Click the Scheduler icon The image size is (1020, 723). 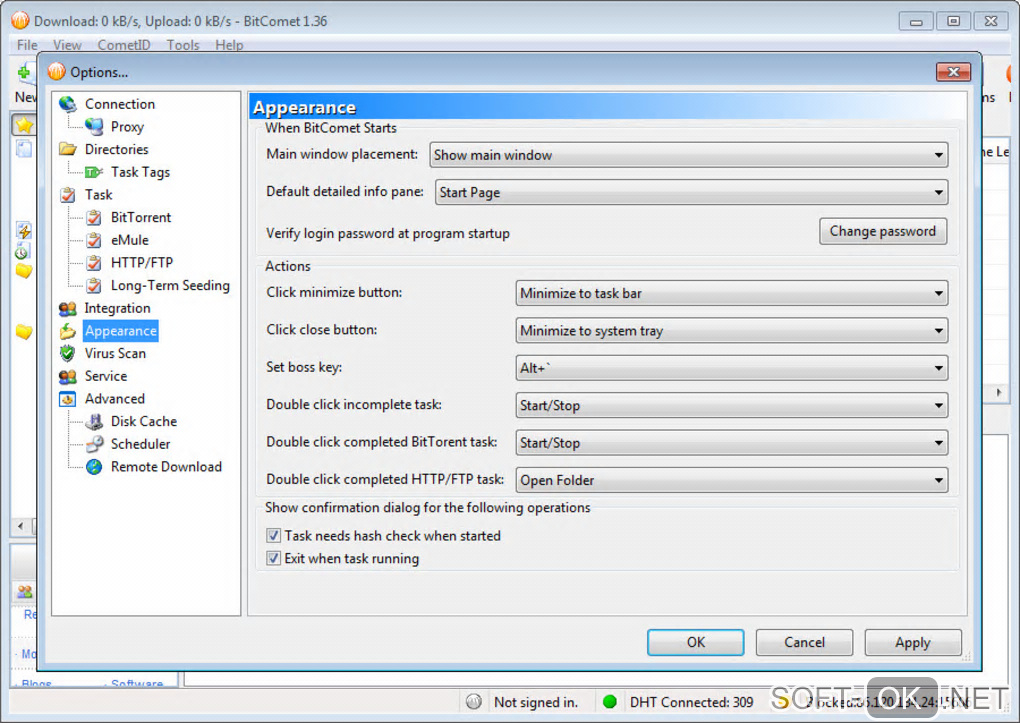coord(94,444)
